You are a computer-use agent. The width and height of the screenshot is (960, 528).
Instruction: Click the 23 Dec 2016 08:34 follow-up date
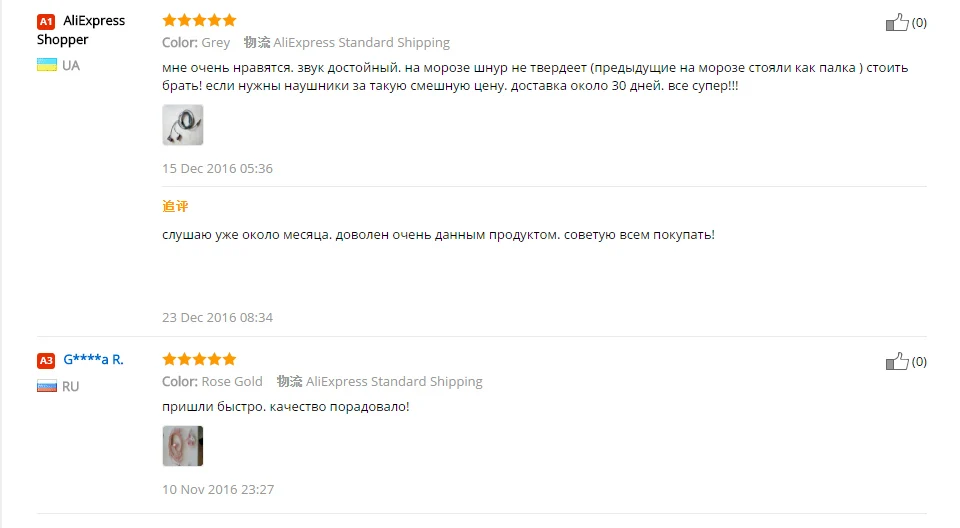coord(217,317)
